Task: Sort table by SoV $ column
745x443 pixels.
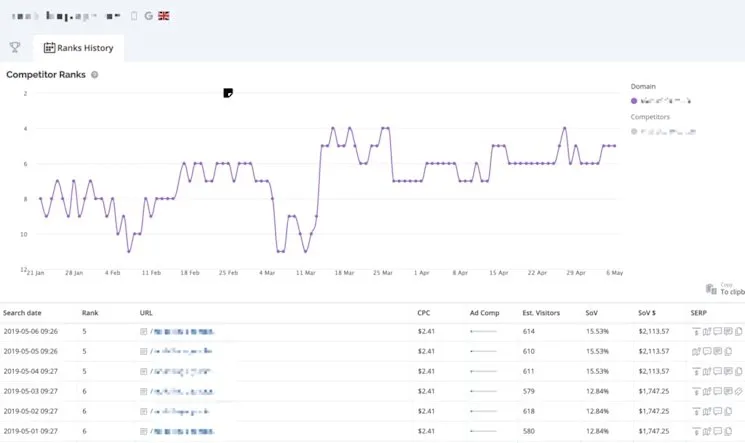Action: [647, 313]
